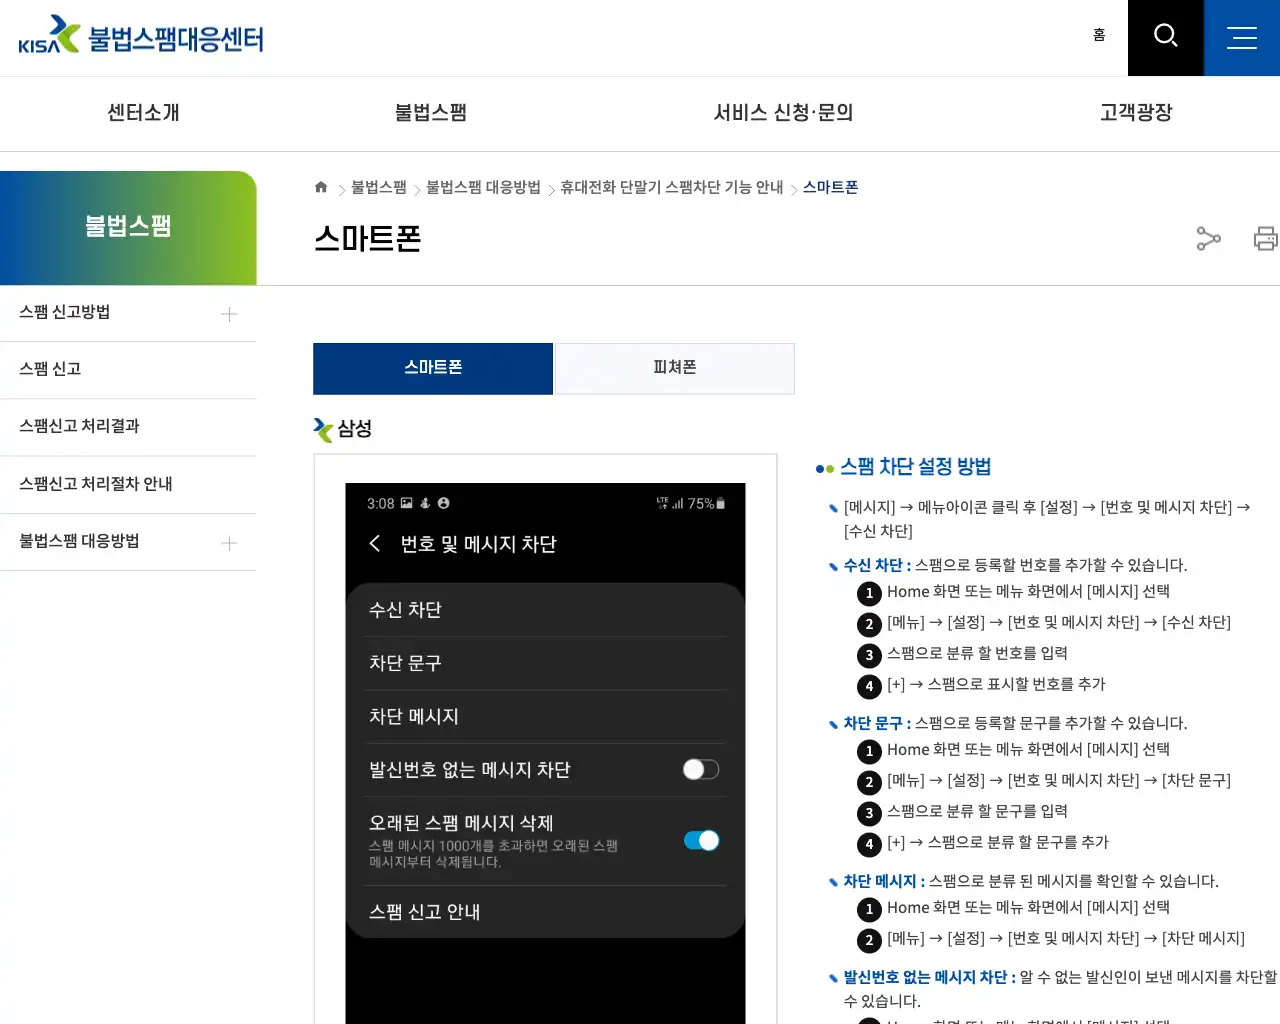This screenshot has height=1024, width=1280.
Task: Click the KISA 불법스팸대응센터 logo
Action: click(140, 35)
